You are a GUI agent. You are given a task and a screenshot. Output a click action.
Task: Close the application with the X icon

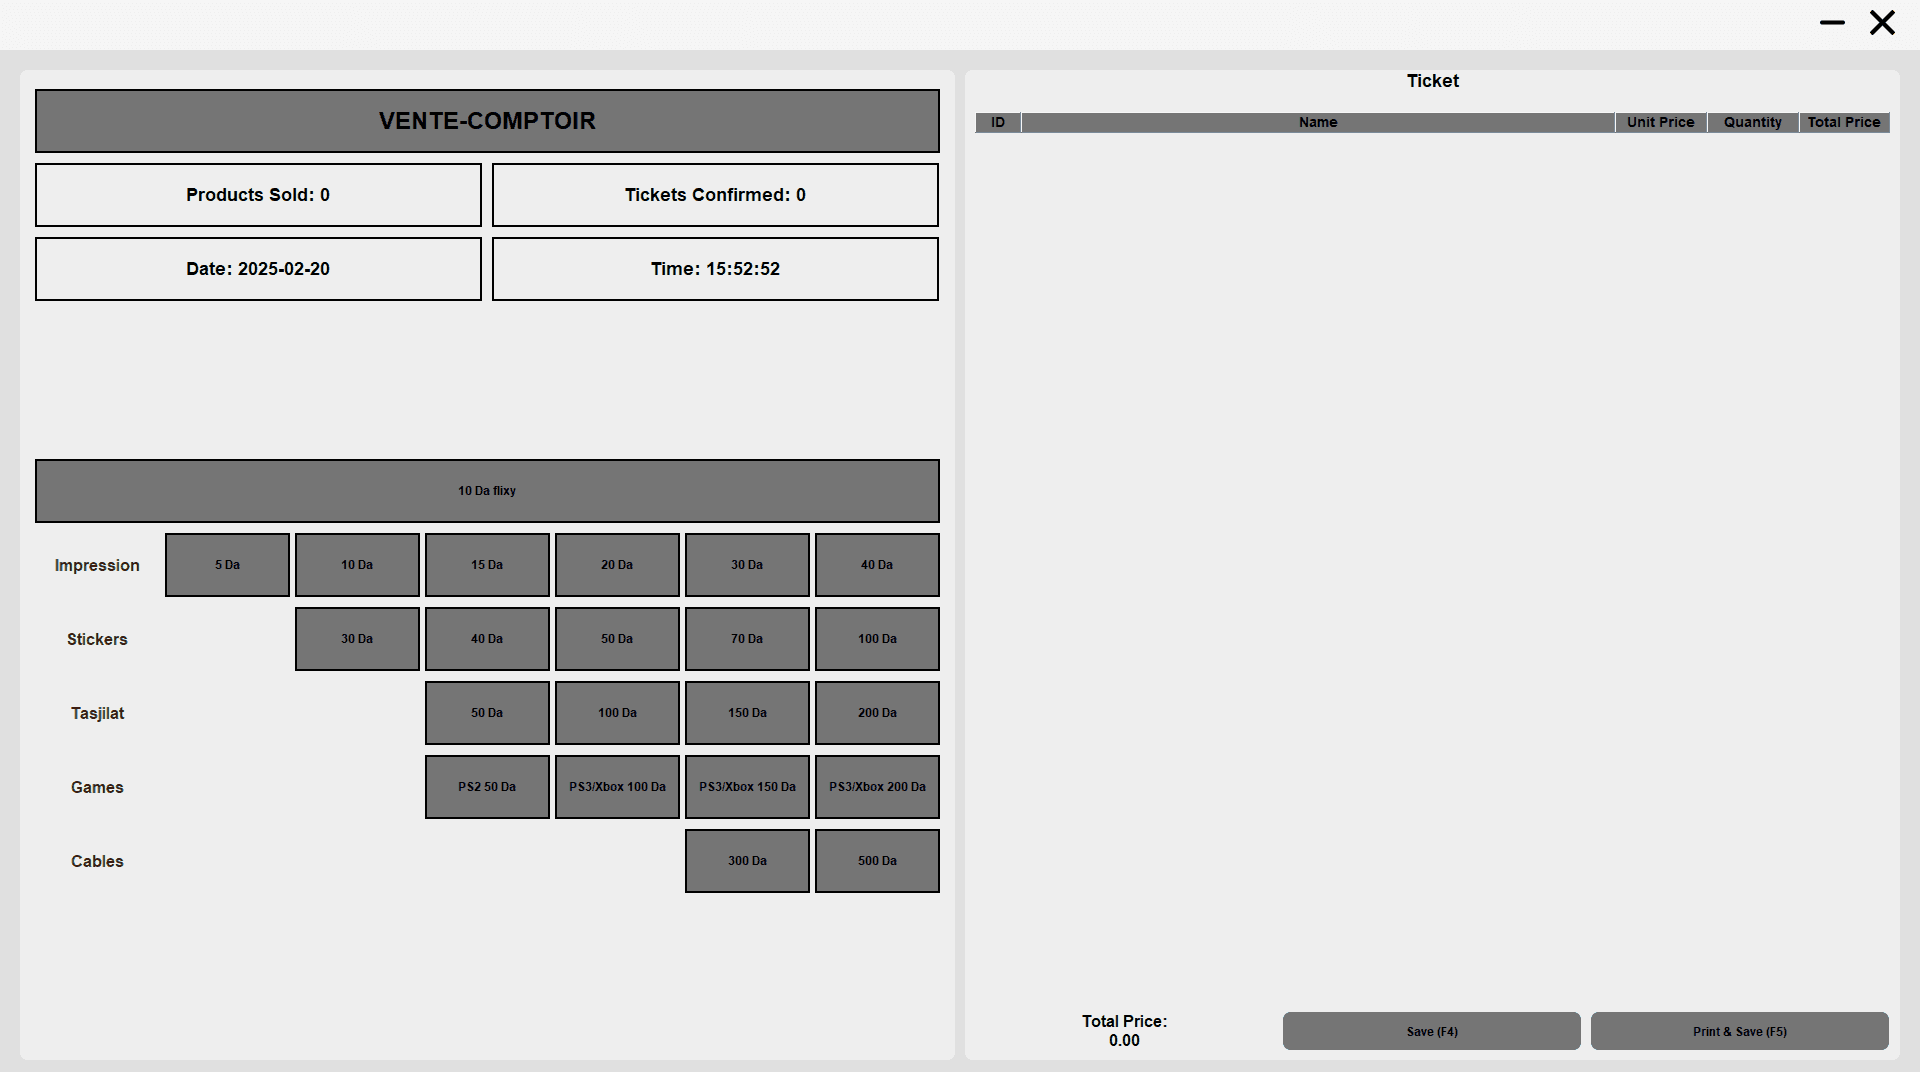point(1882,22)
